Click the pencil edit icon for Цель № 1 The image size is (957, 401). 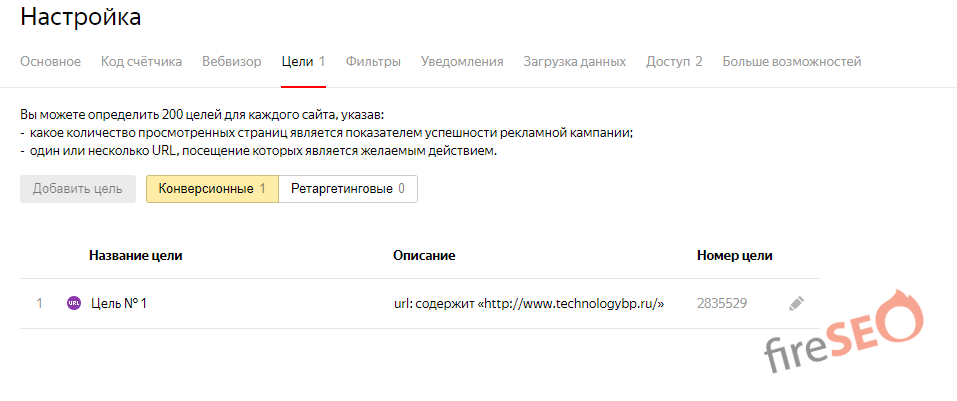point(796,303)
